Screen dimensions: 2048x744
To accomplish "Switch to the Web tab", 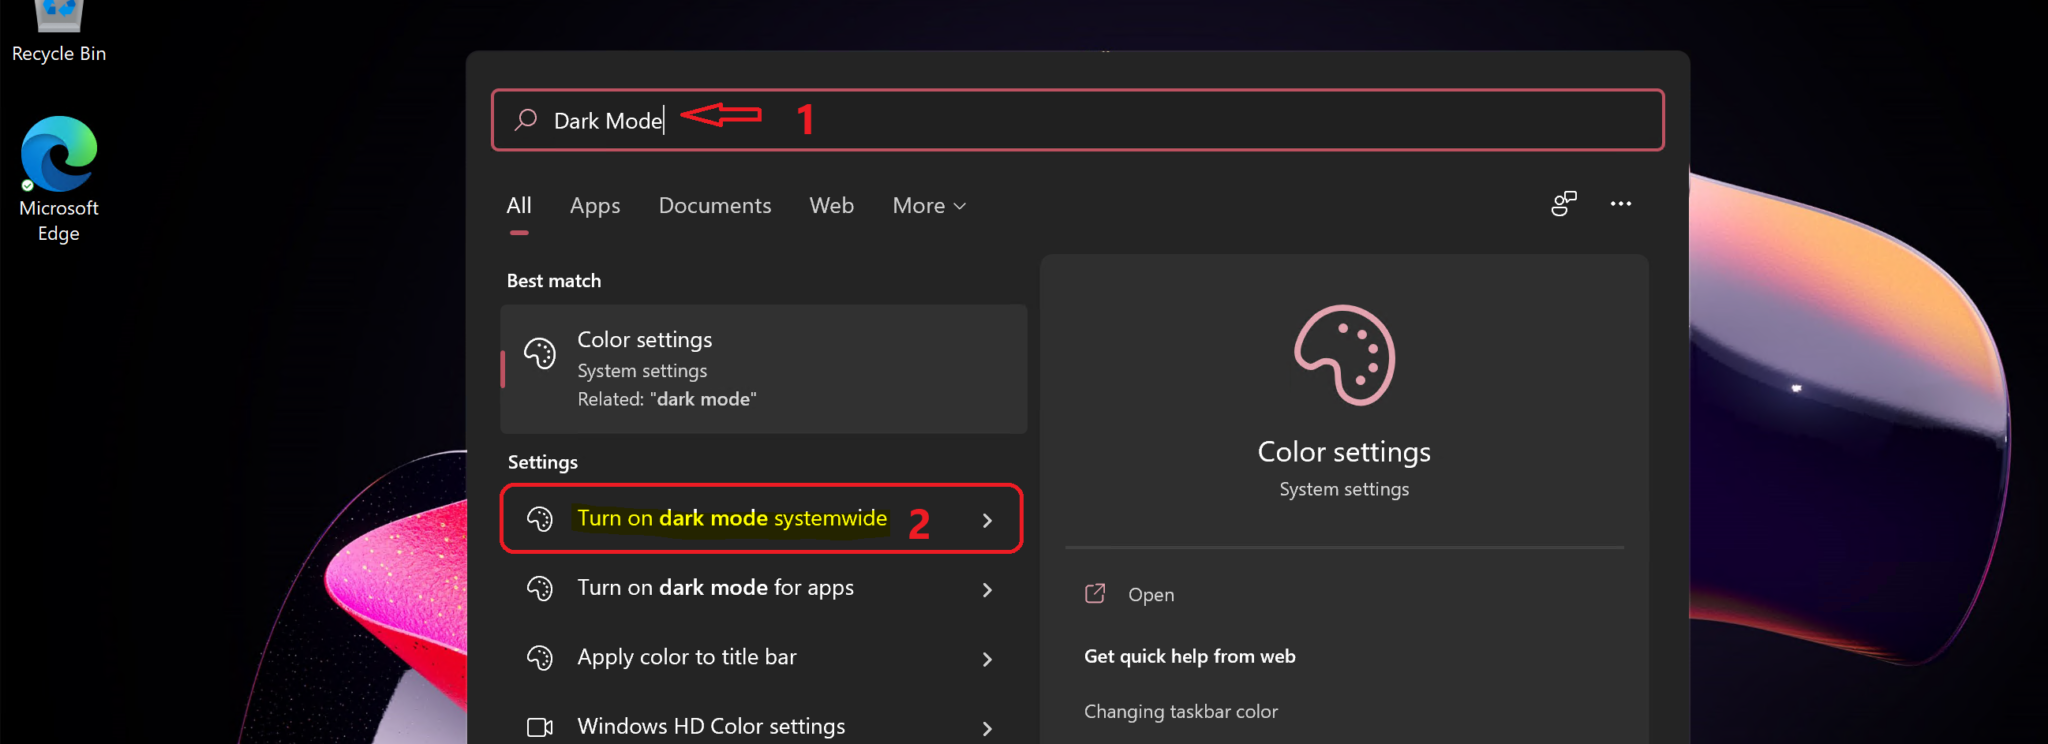I will 832,206.
